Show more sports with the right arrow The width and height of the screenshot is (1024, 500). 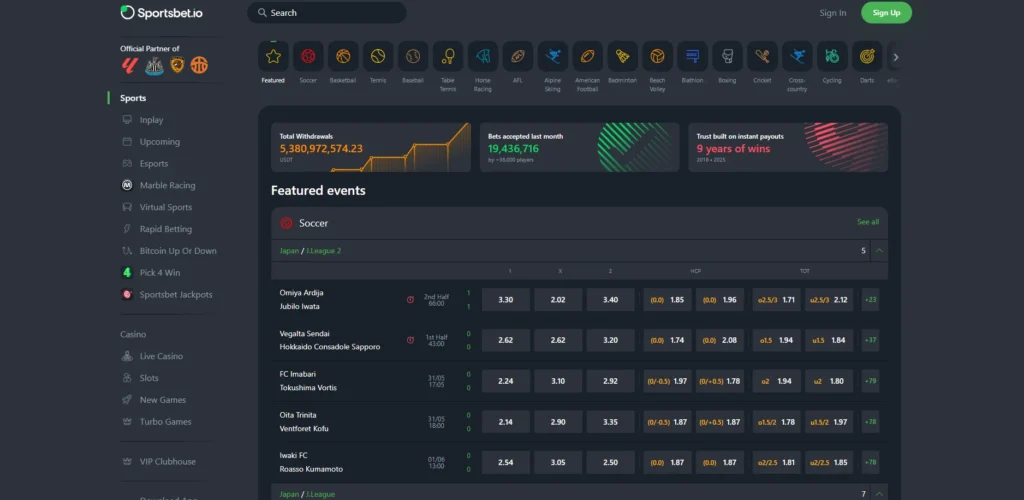coord(896,57)
